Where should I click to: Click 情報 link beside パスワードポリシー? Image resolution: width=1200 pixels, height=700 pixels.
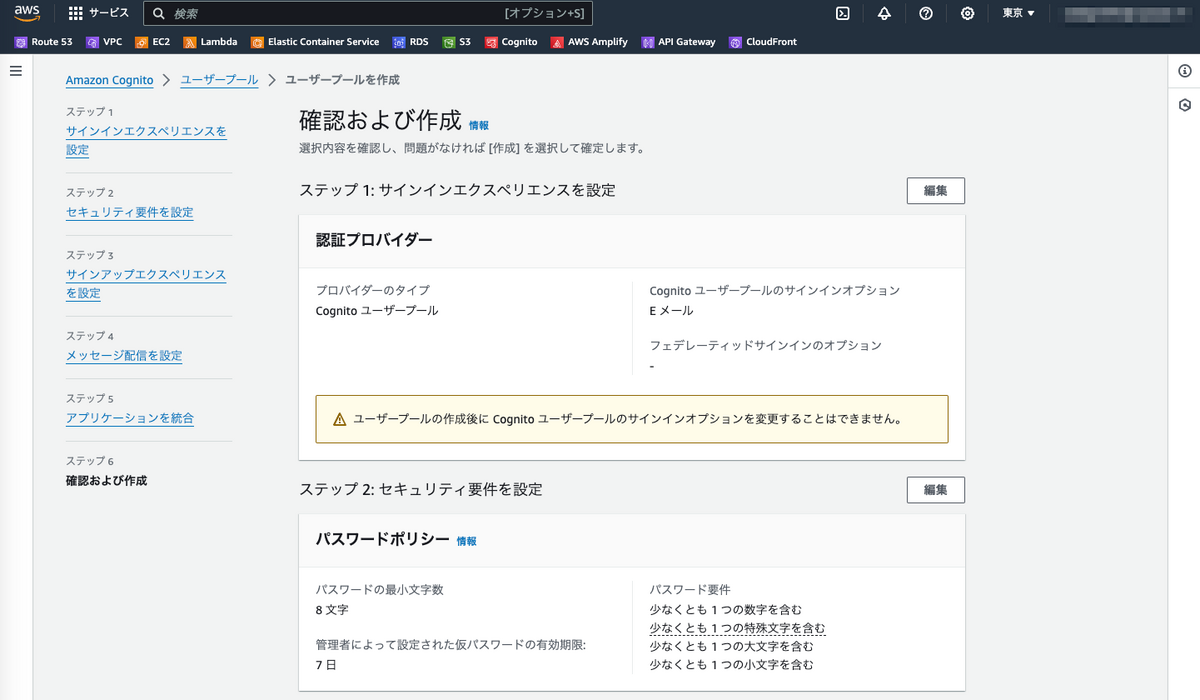click(x=467, y=541)
